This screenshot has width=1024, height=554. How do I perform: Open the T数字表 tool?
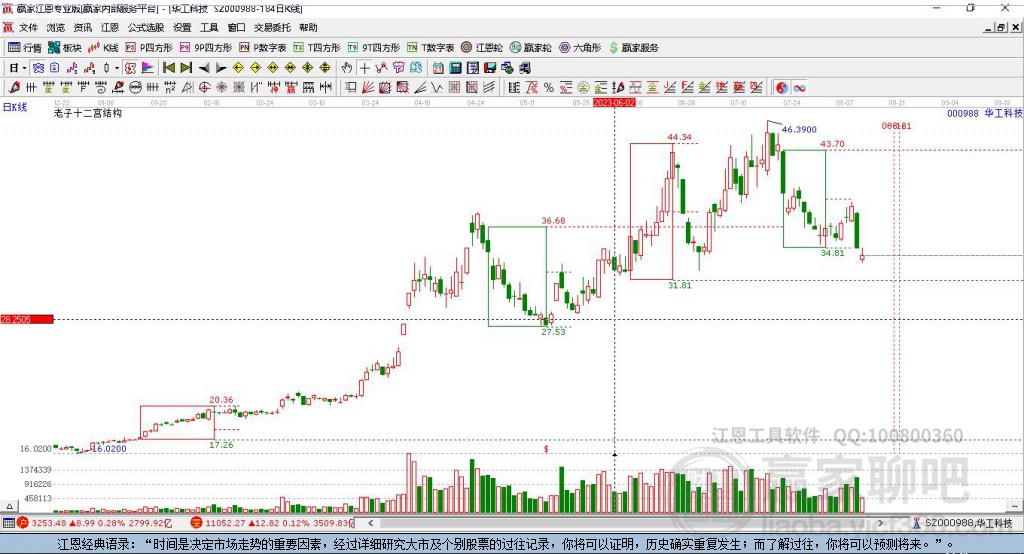tap(430, 48)
